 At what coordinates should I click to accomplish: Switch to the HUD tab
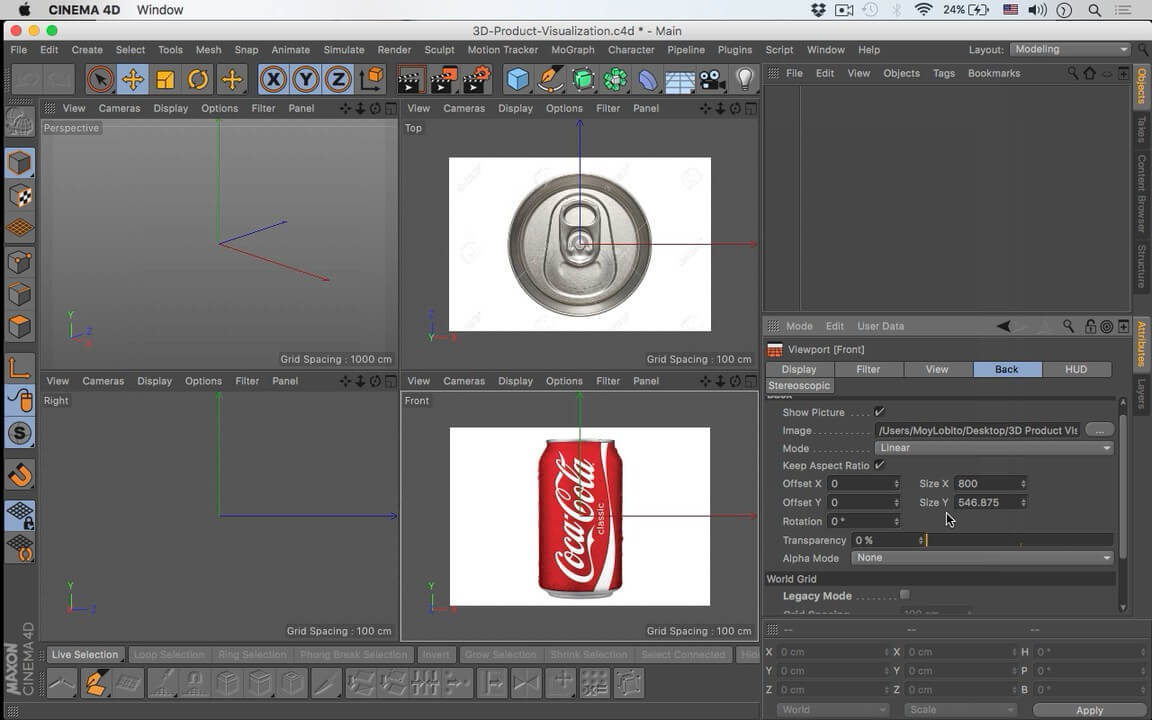pos(1075,369)
